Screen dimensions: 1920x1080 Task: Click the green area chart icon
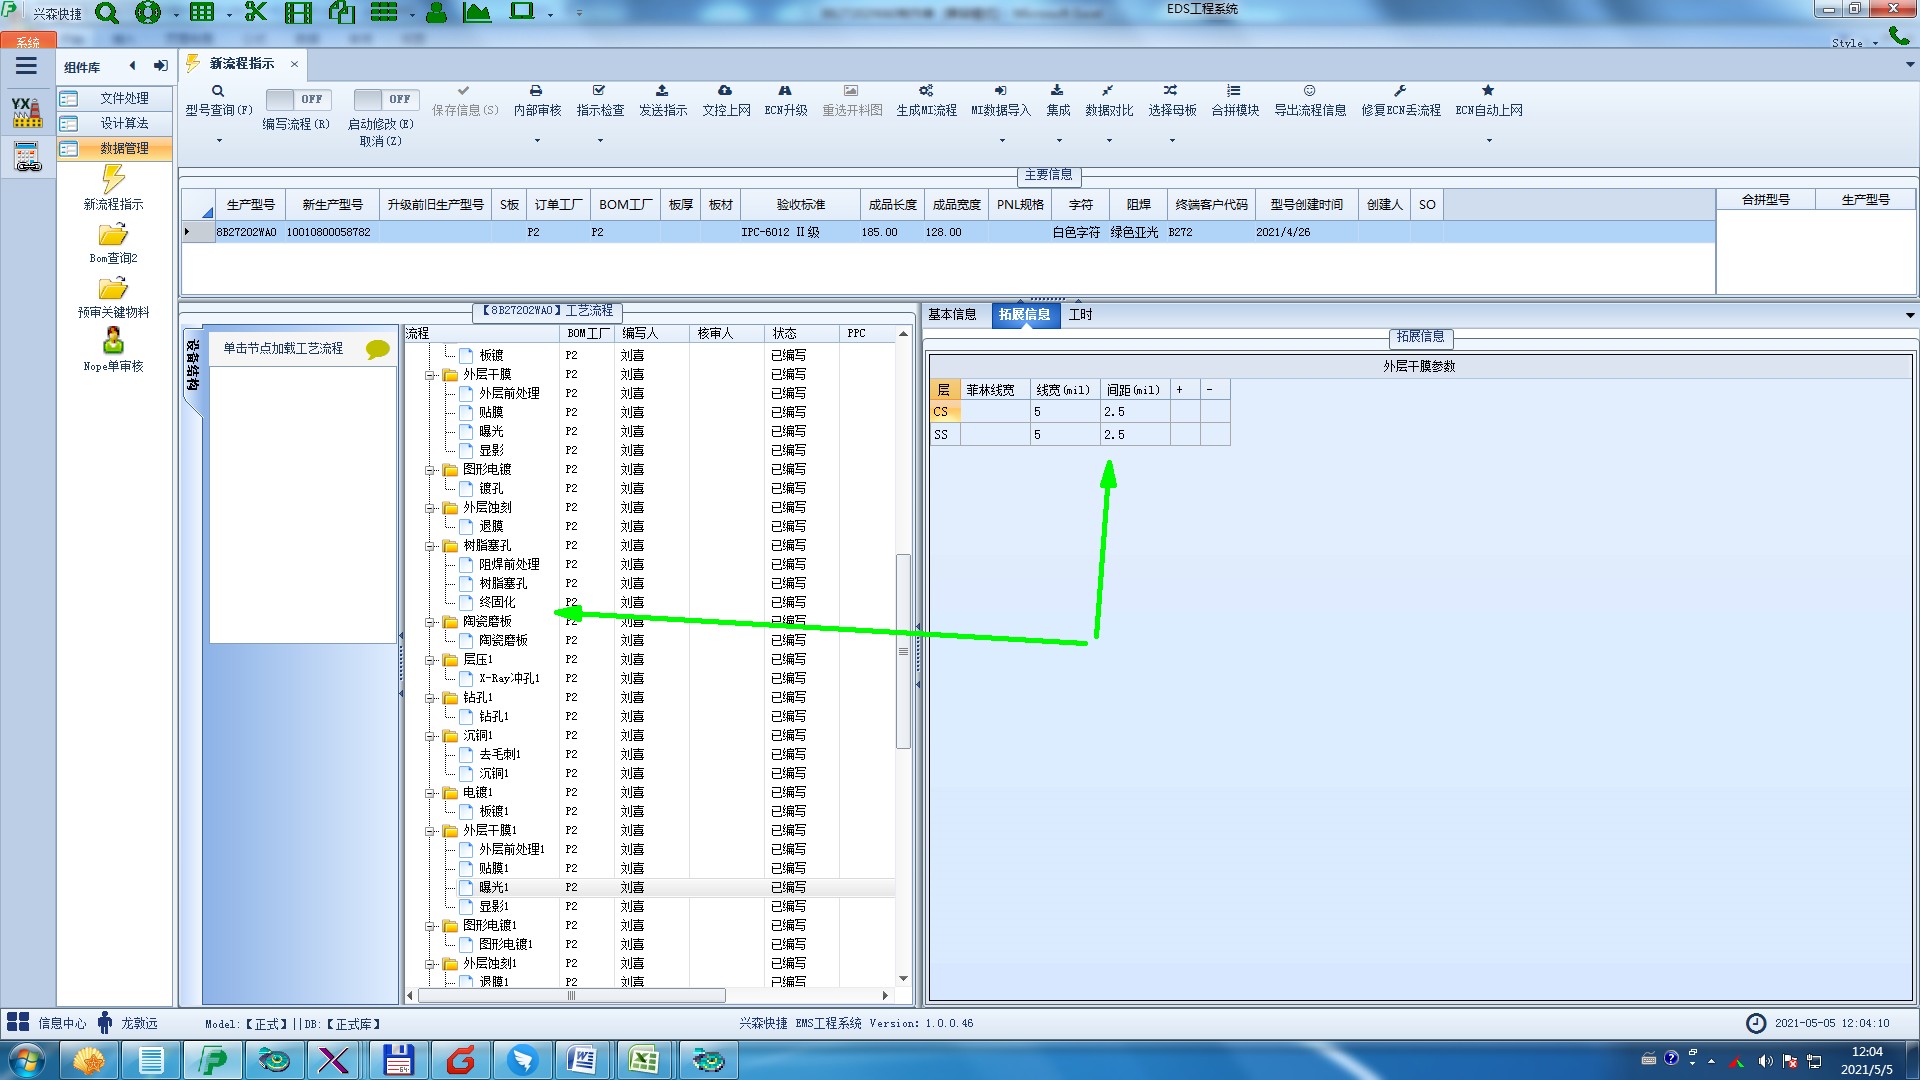click(x=477, y=12)
